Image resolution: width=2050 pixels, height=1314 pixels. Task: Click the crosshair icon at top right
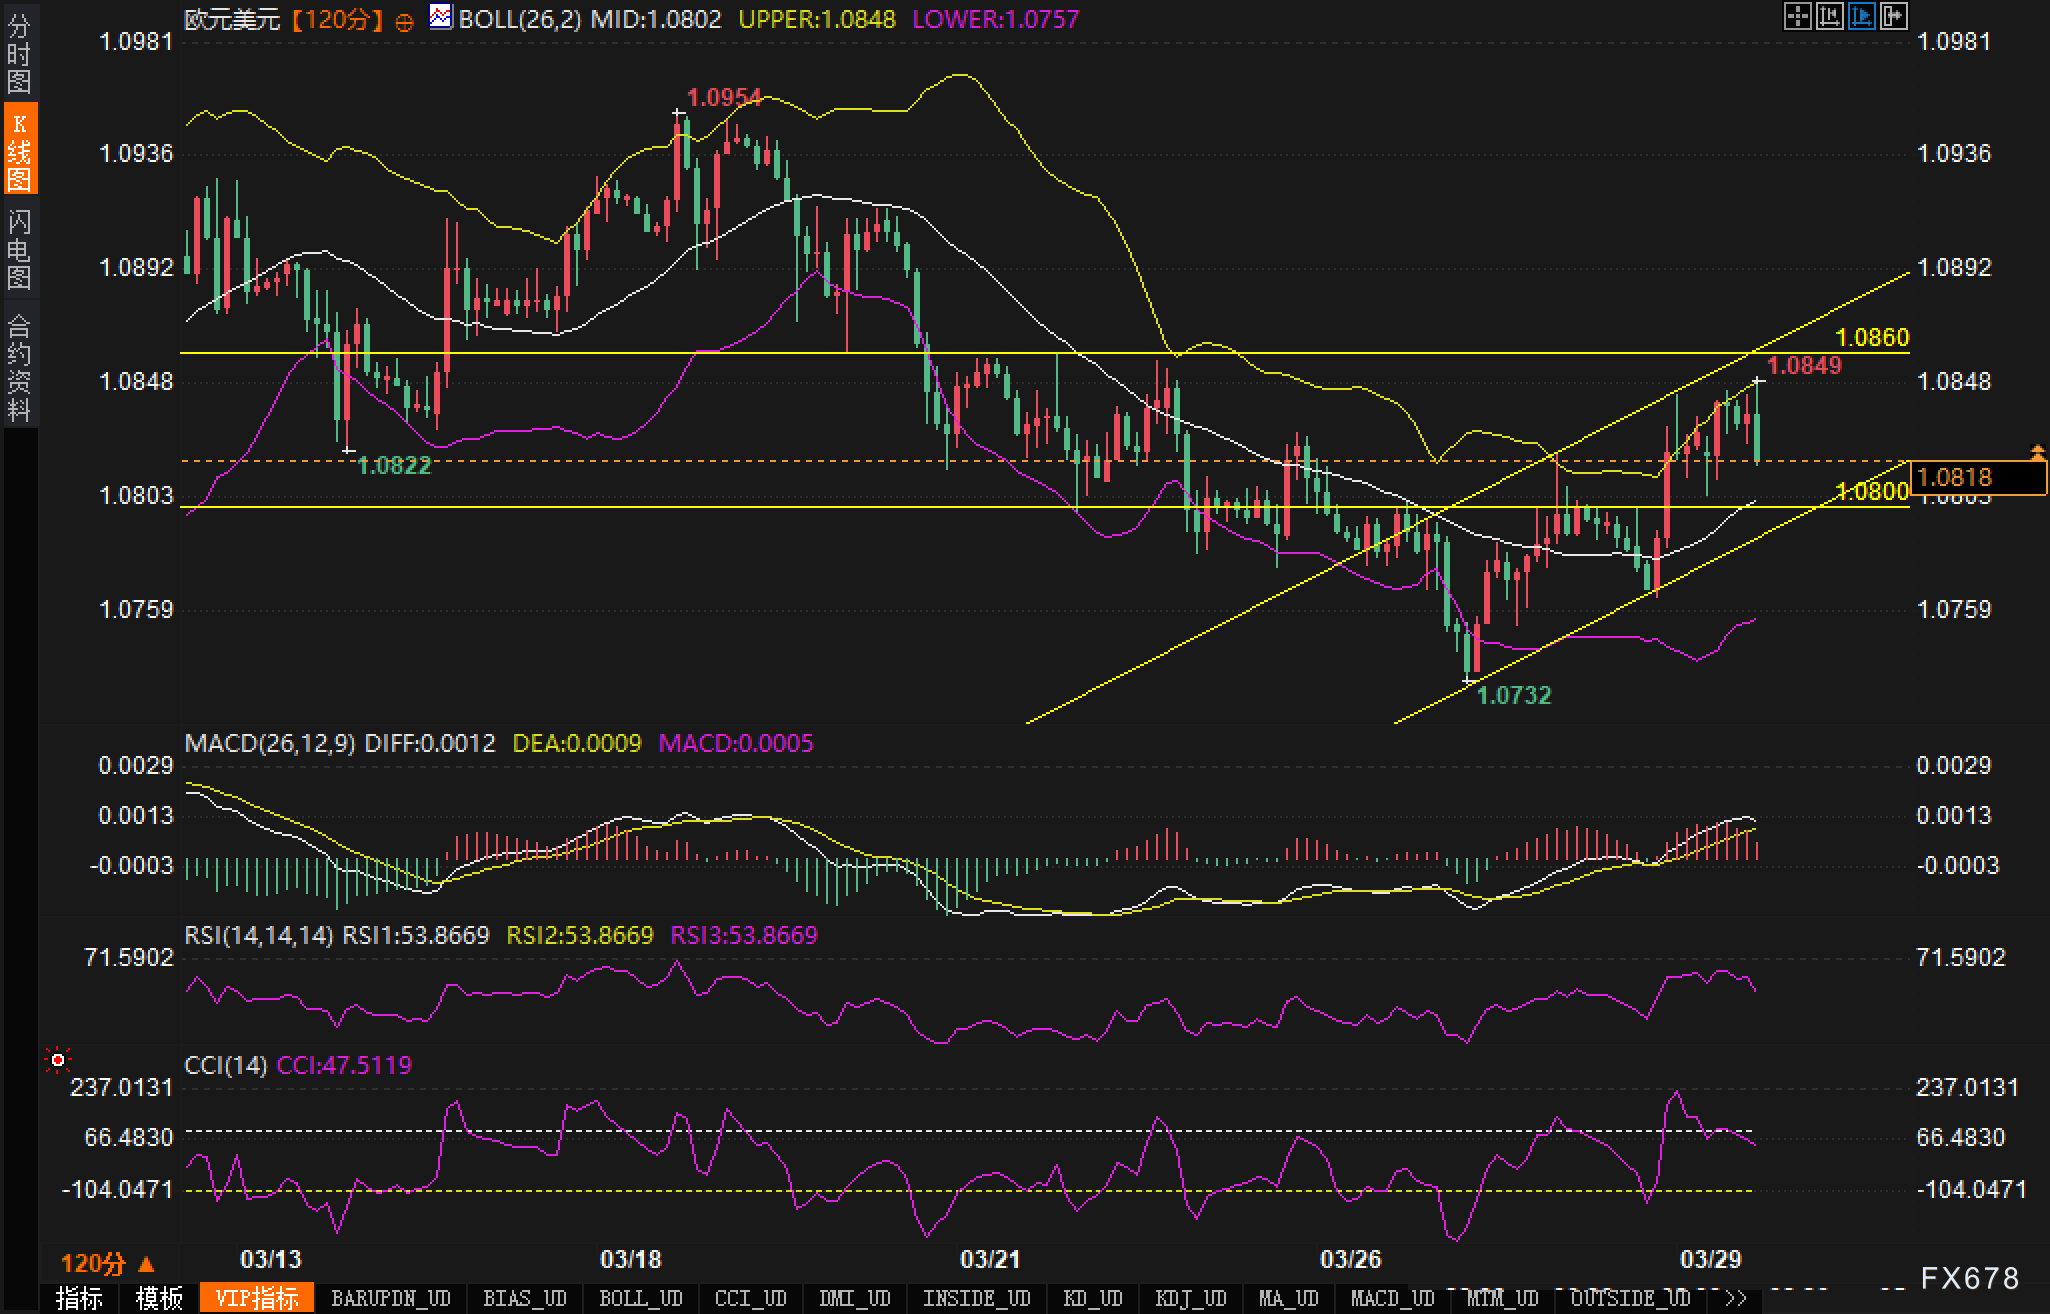click(1797, 16)
